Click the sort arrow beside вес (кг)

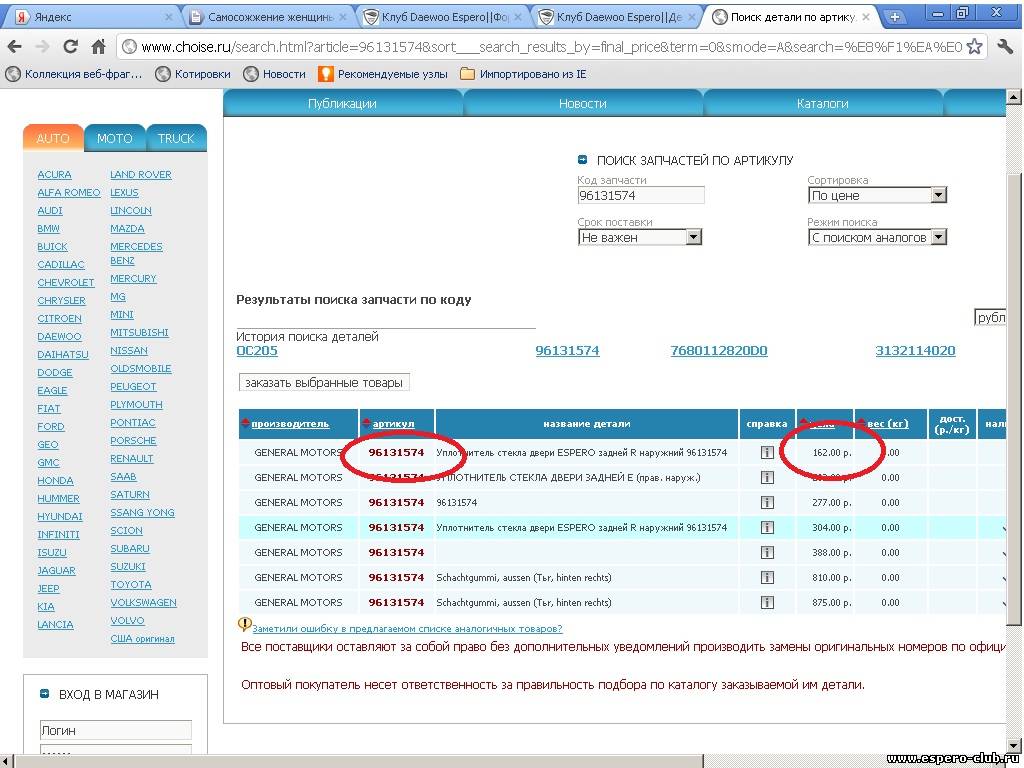861,424
